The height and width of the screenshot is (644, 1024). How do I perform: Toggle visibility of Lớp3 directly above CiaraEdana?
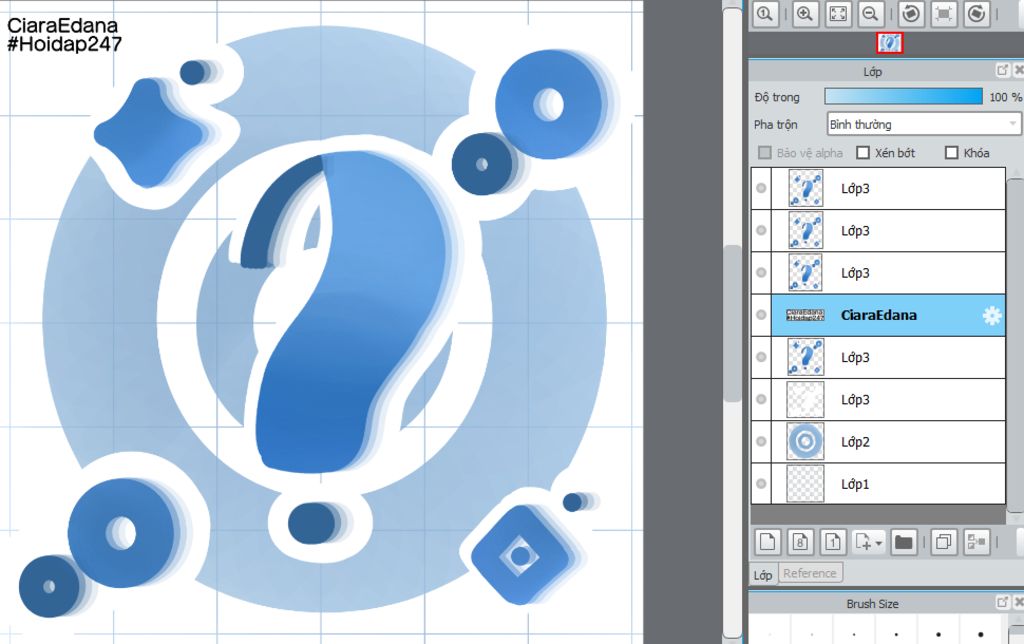point(761,272)
